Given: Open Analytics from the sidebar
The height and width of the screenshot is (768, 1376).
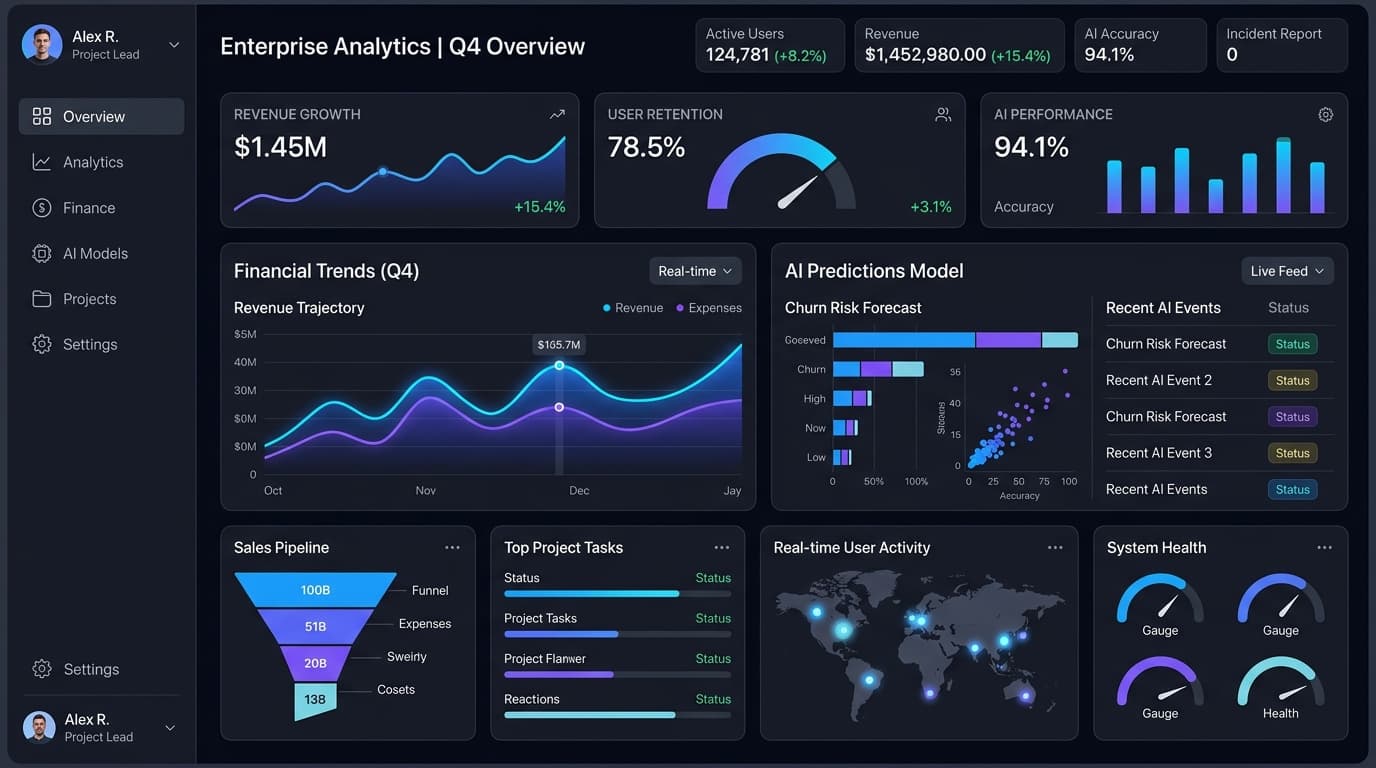Looking at the screenshot, I should 101,162.
